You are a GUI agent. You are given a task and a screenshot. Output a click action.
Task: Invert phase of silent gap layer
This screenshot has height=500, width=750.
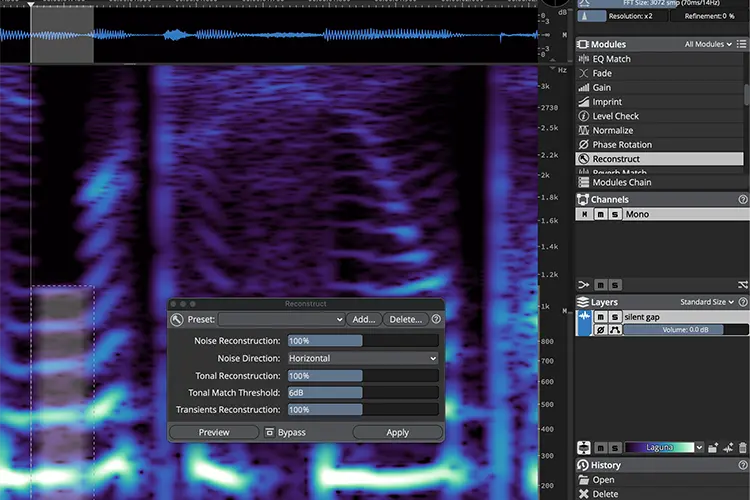[x=600, y=330]
